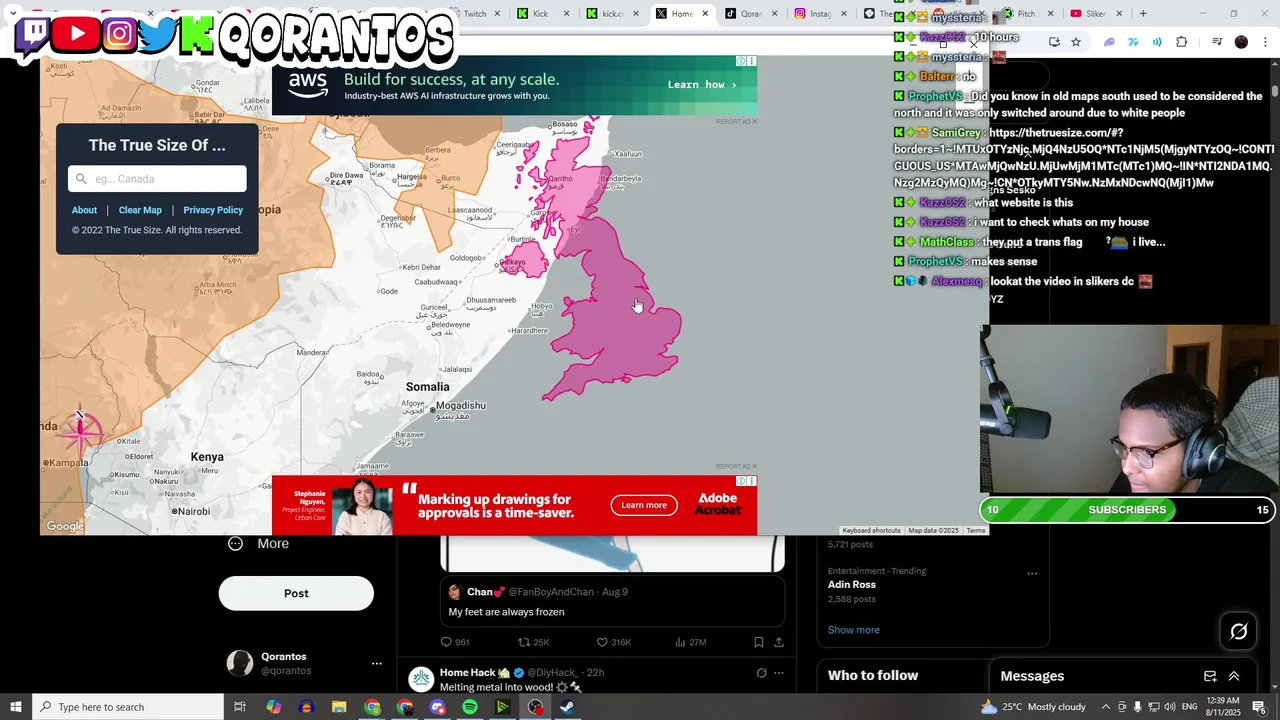Screen dimensions: 1280x720
Task: Like the post with 316K likes
Action: coord(602,642)
